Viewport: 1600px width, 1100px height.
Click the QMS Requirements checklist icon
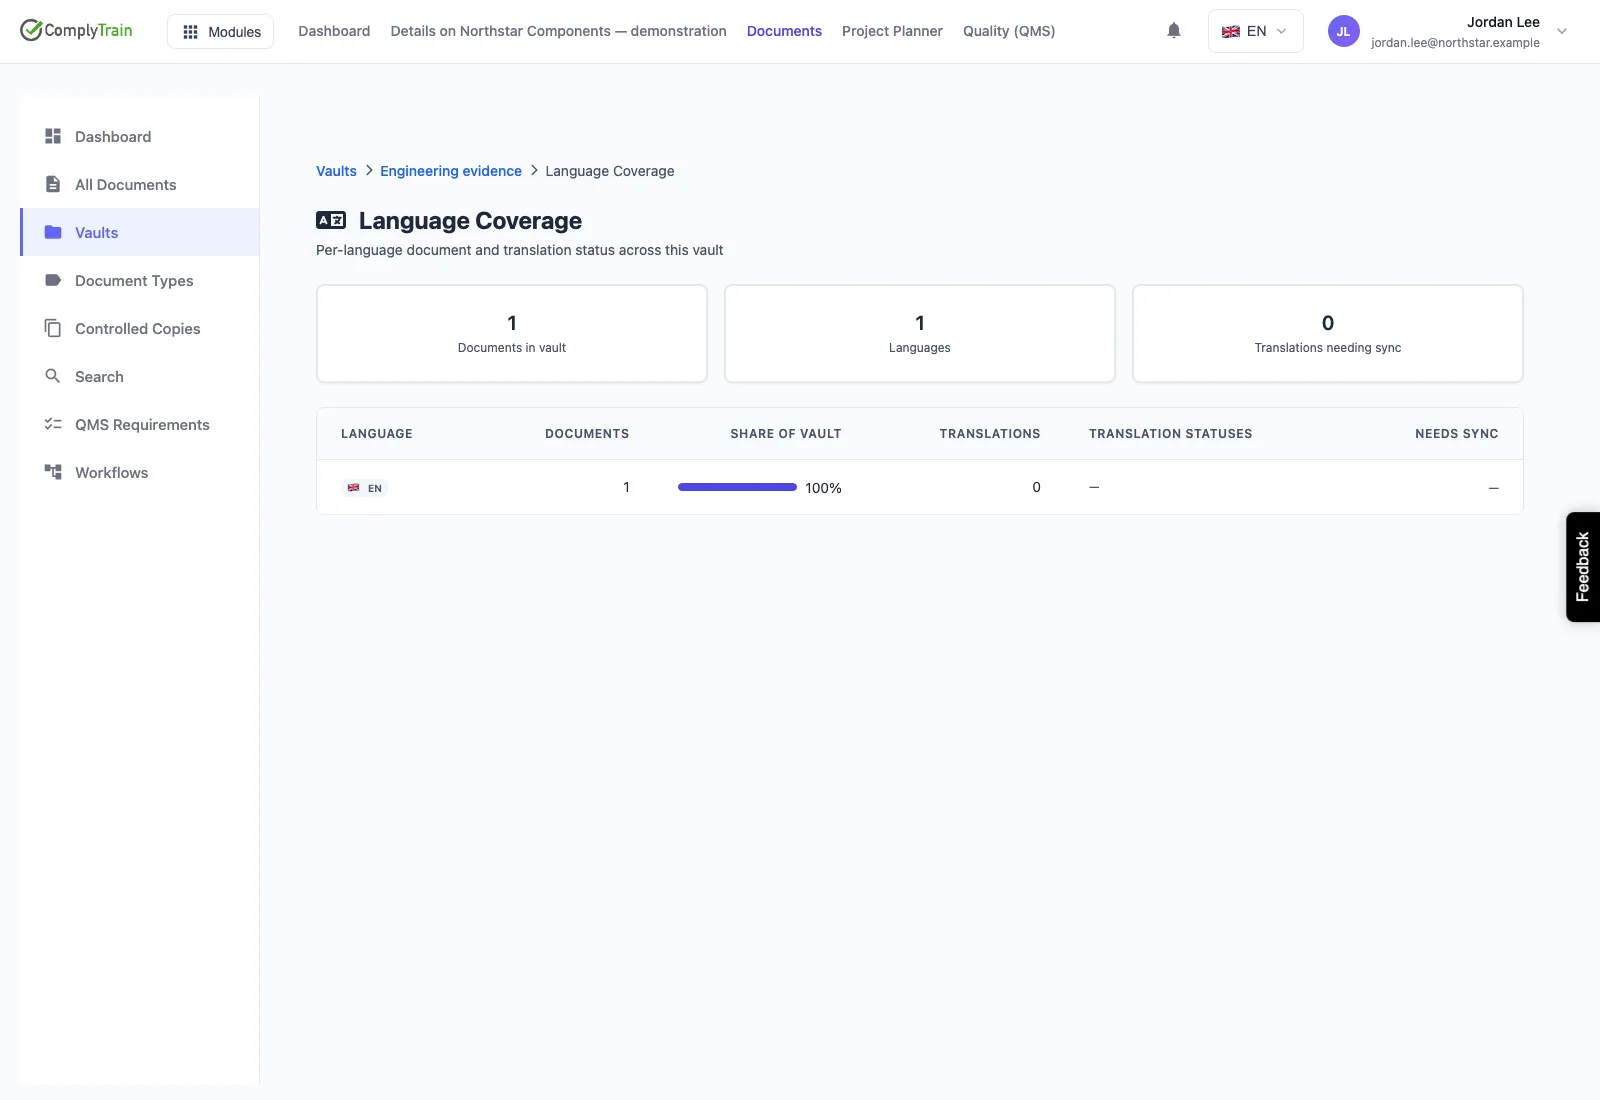pos(53,424)
